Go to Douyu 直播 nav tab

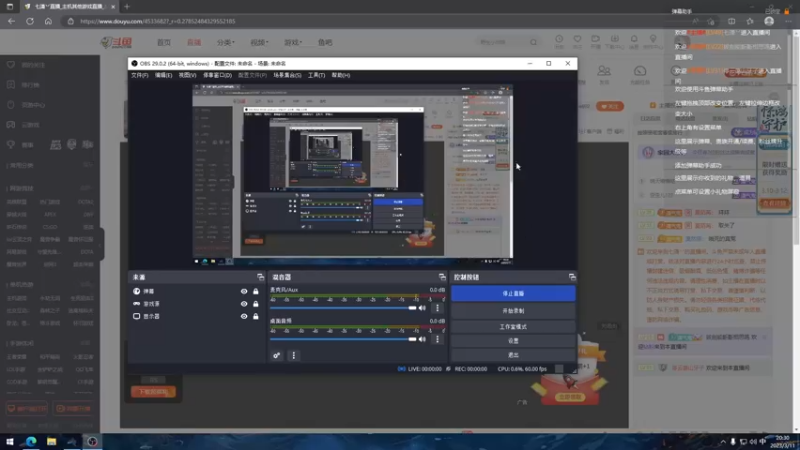click(194, 42)
